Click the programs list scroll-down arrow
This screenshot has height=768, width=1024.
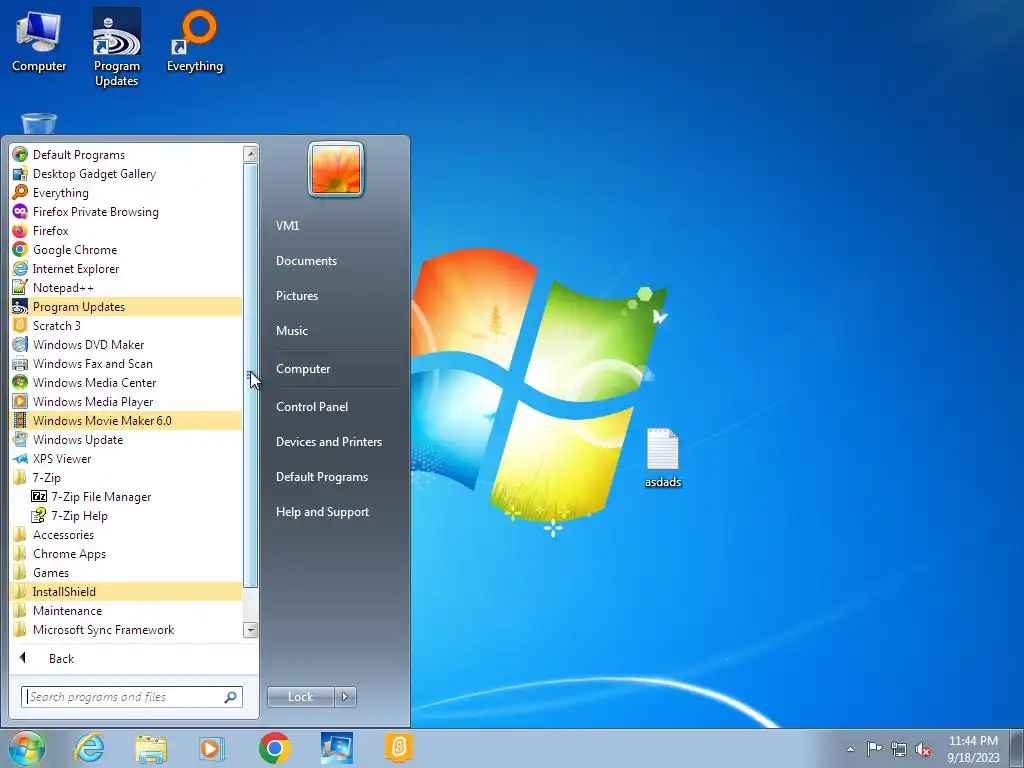click(250, 630)
